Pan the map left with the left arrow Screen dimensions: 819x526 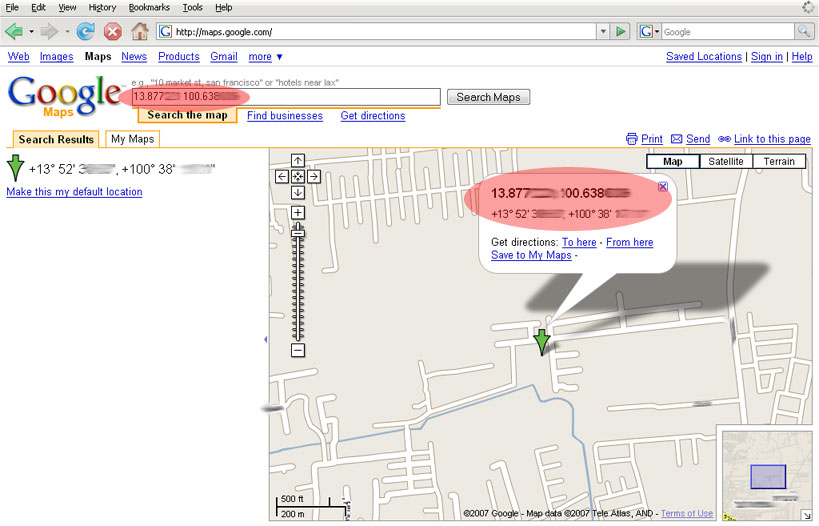(x=282, y=177)
